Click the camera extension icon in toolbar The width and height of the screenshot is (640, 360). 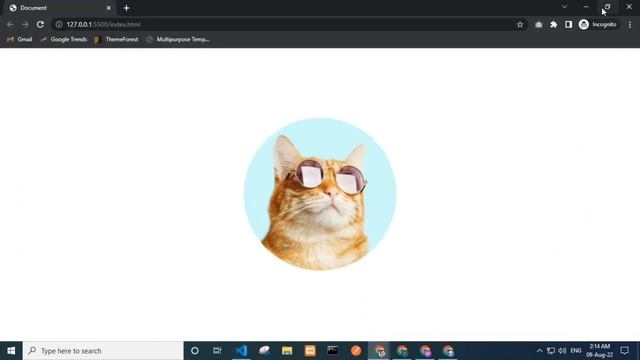(x=539, y=24)
